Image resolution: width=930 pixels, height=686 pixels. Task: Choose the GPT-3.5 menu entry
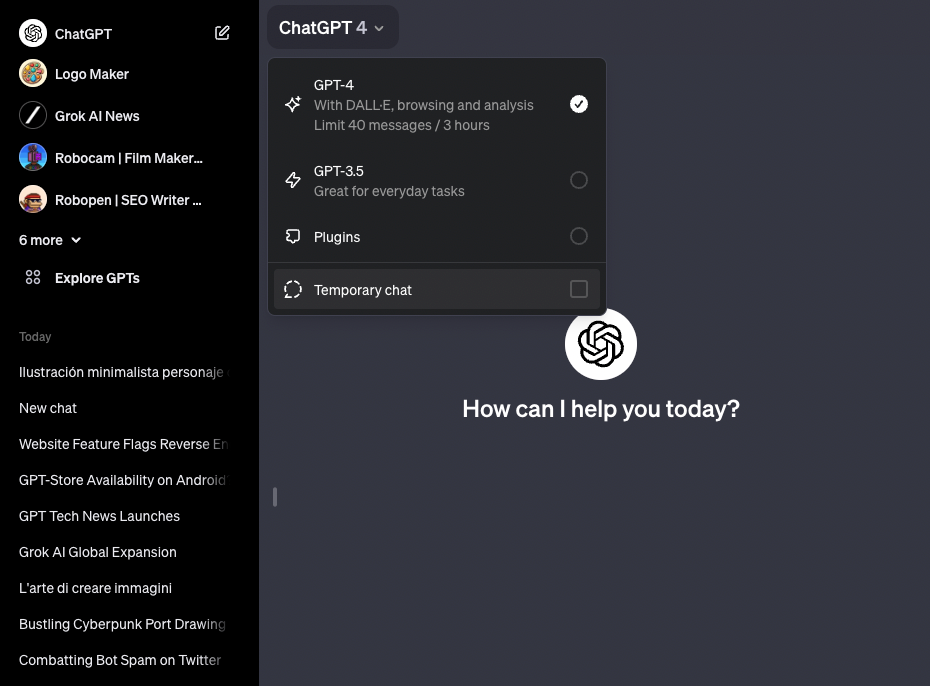437,180
